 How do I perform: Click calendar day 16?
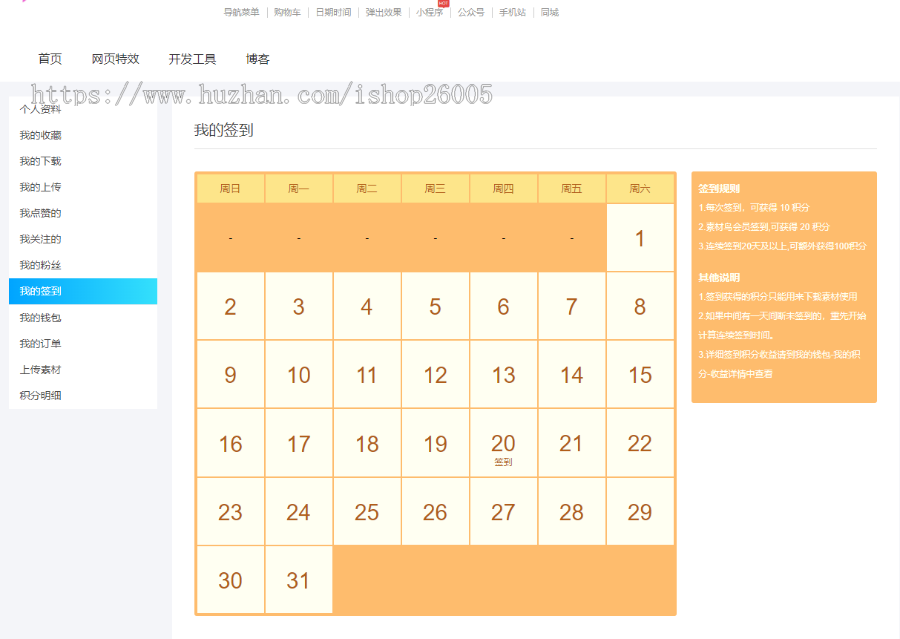pyautogui.click(x=230, y=443)
